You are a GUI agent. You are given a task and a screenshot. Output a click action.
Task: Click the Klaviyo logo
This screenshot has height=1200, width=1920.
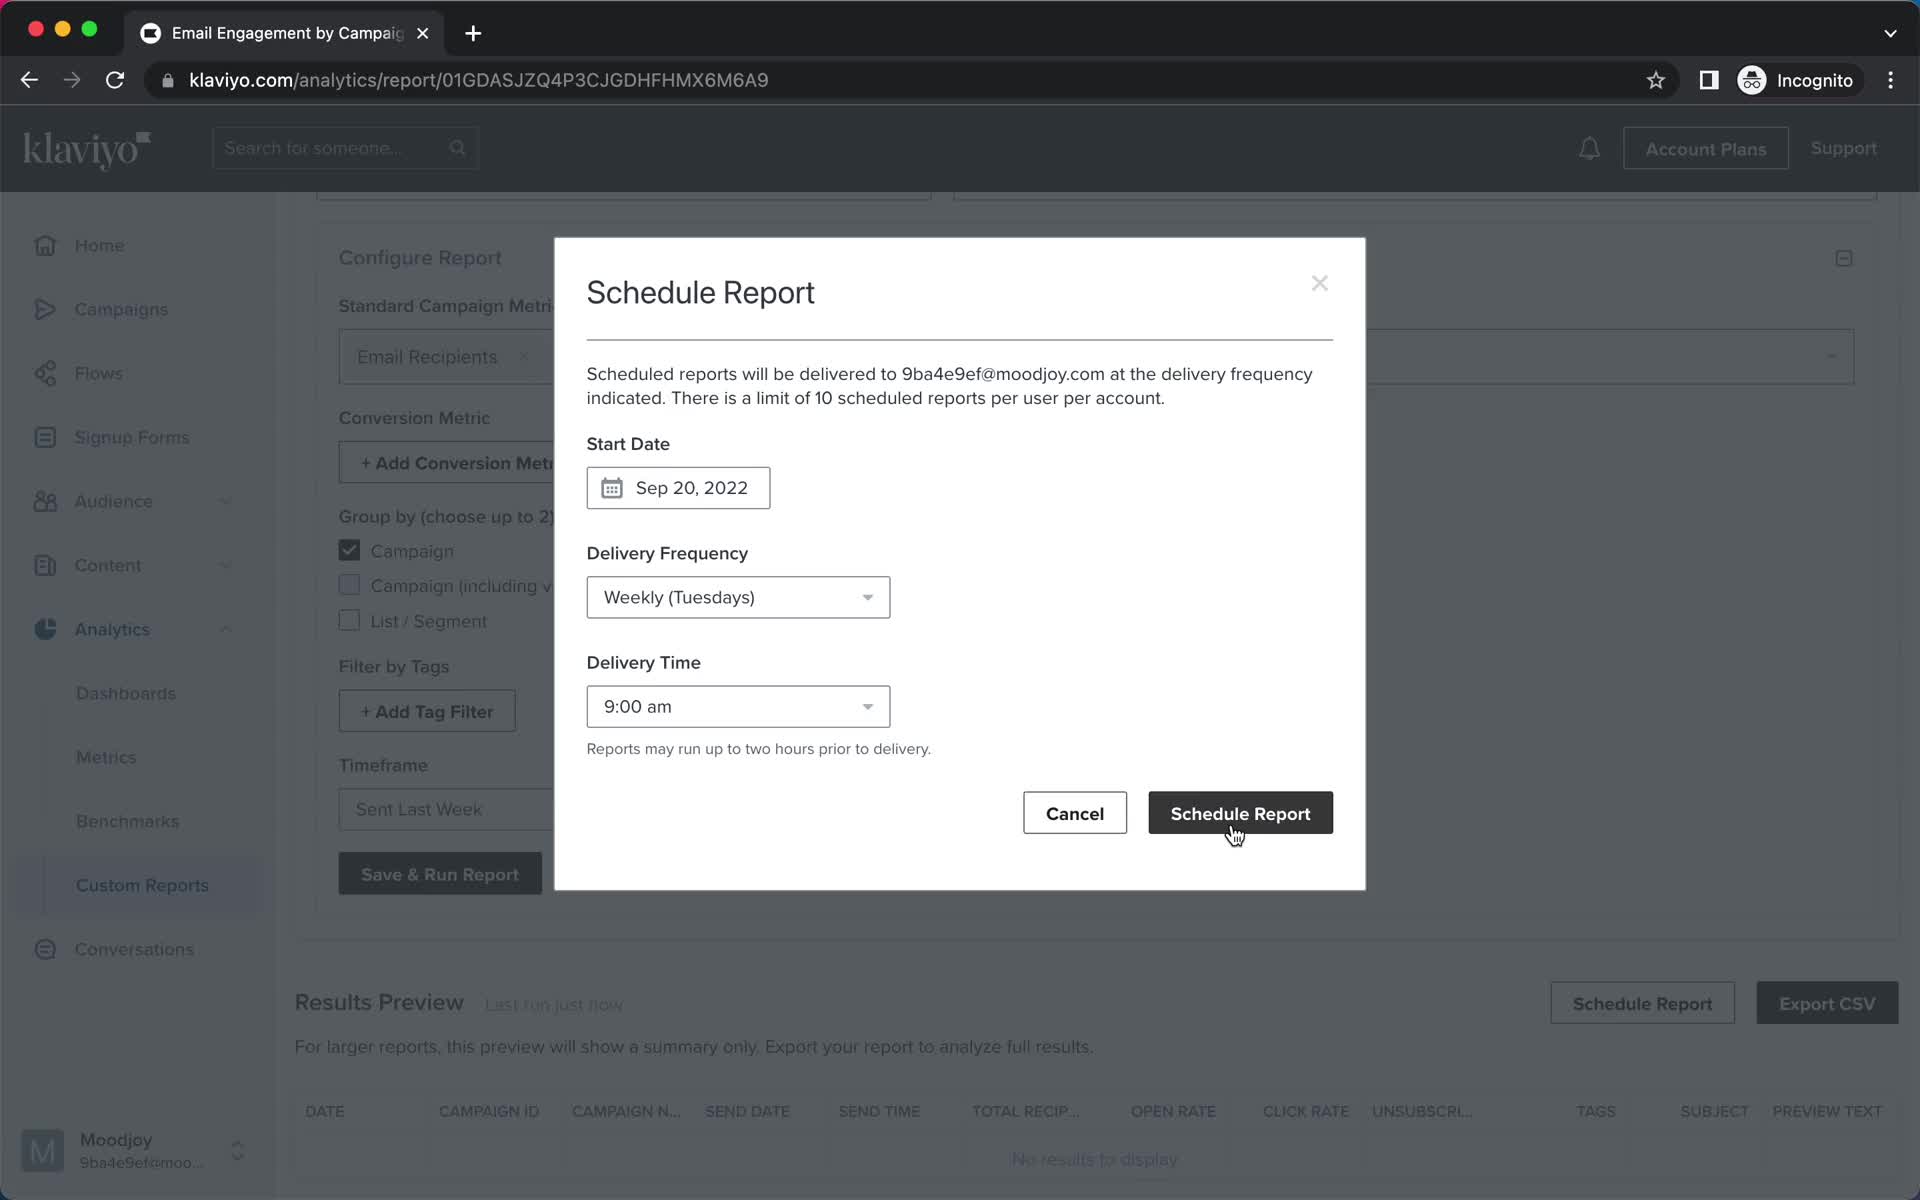pos(86,149)
